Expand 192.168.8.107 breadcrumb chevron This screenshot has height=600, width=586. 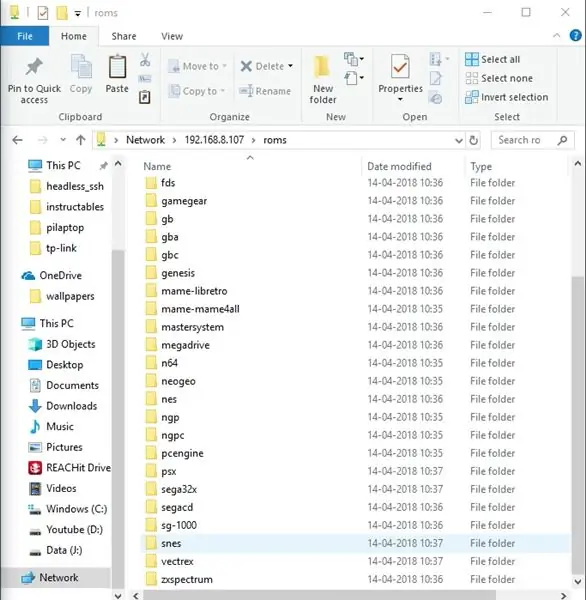[253, 140]
